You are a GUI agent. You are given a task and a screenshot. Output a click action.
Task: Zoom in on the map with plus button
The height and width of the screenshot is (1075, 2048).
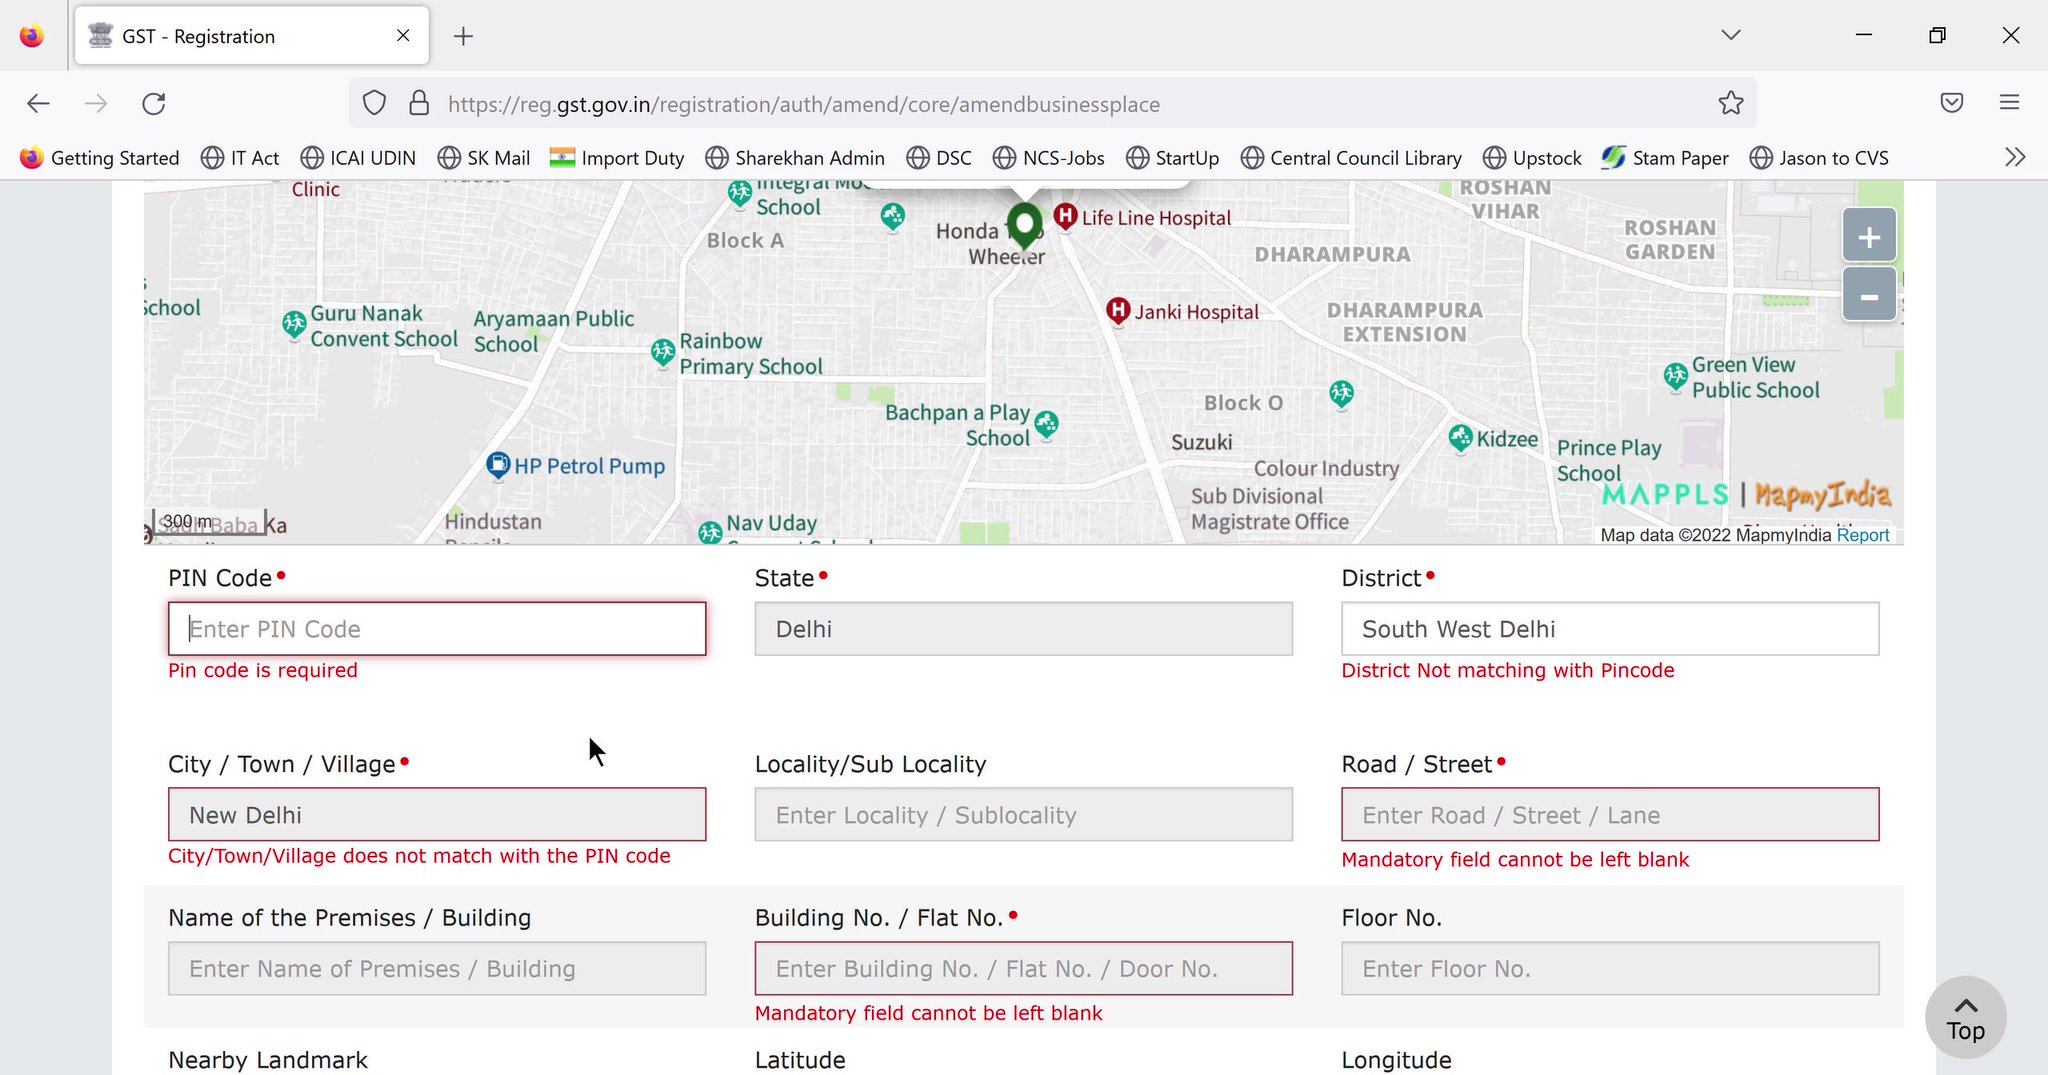(1869, 237)
